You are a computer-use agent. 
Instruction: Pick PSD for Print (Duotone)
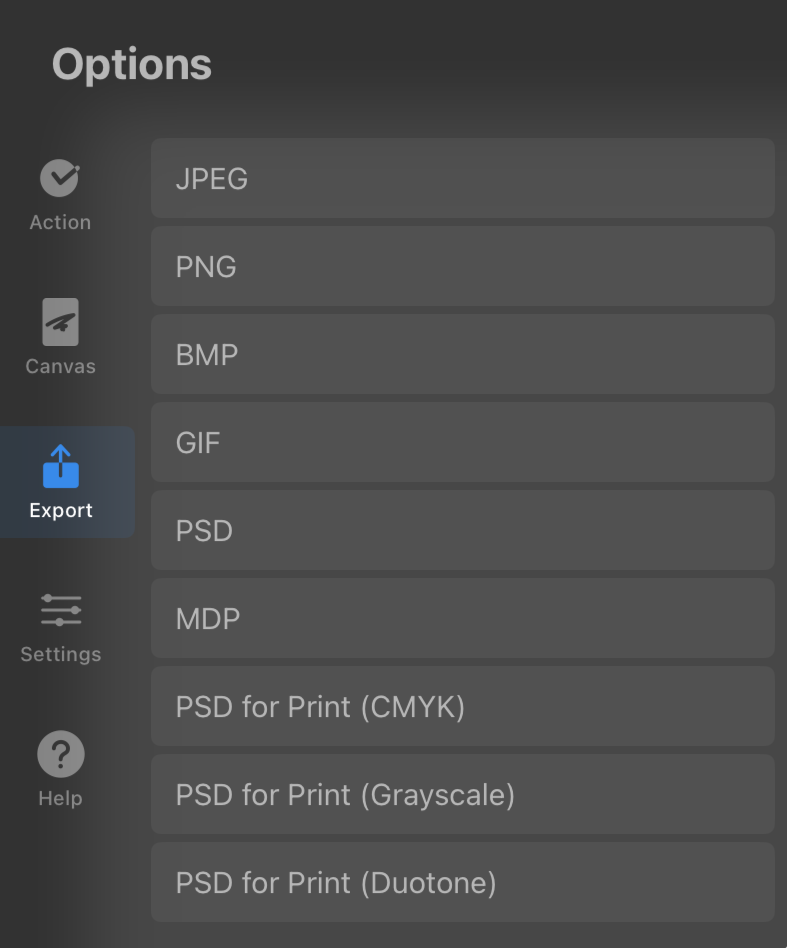click(x=463, y=882)
